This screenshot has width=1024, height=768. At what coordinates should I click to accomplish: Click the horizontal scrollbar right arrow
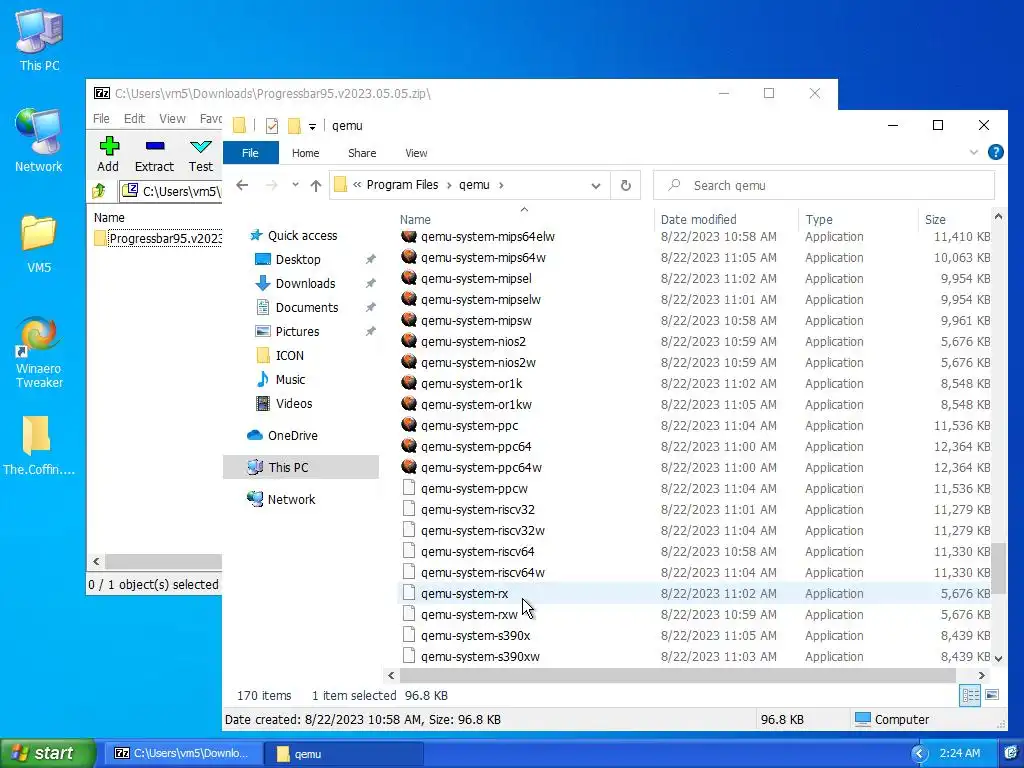982,675
